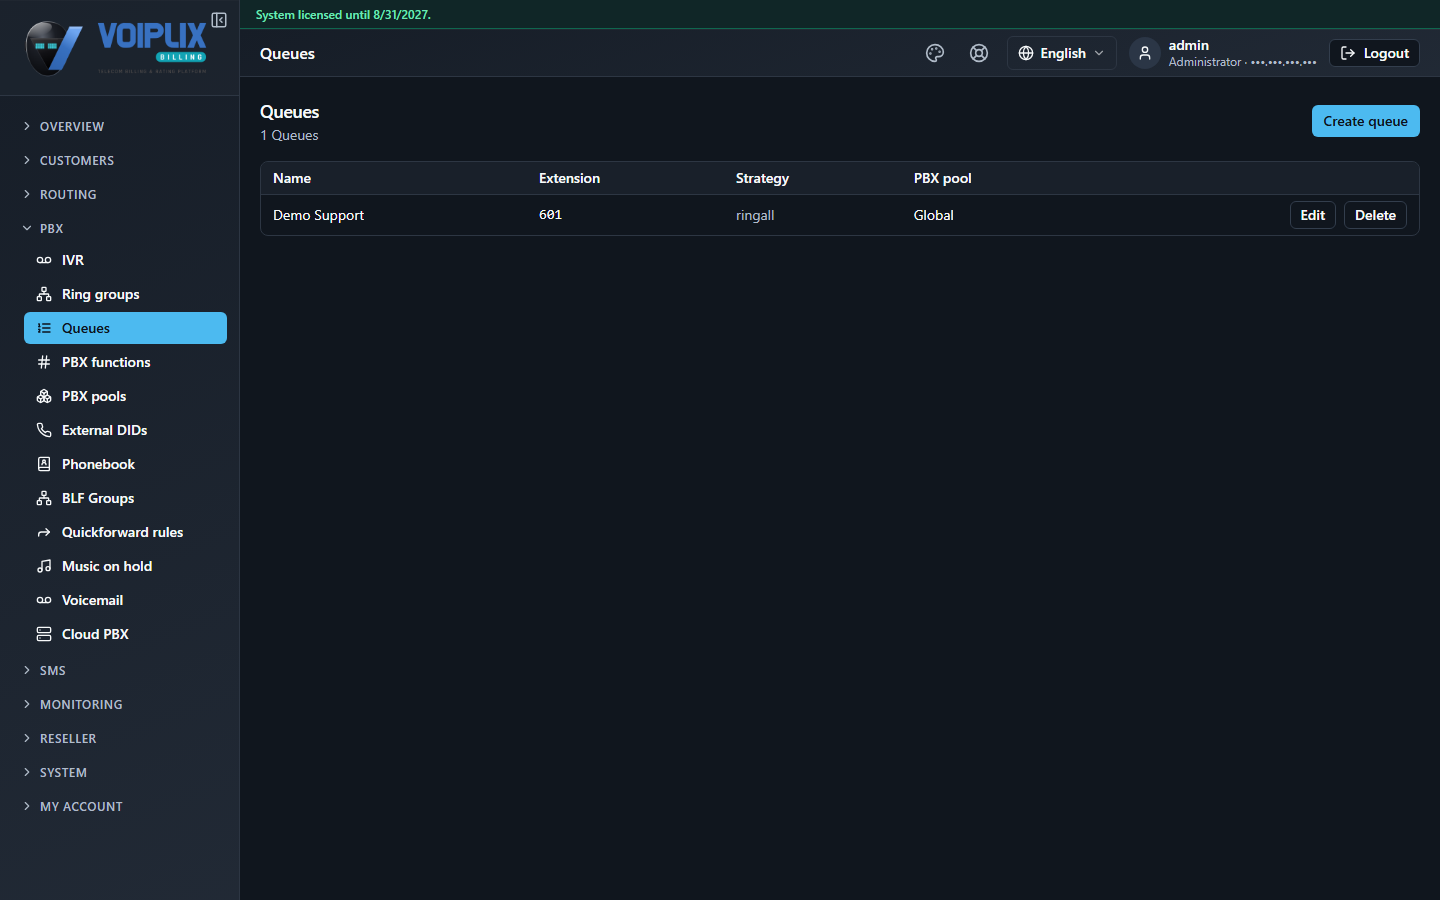This screenshot has height=900, width=1440.
Task: Open the English language dropdown
Action: (1061, 53)
